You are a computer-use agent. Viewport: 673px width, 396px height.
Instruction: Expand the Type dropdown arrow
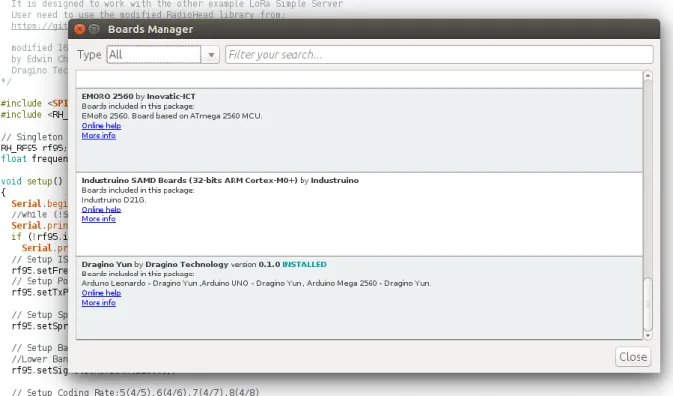(211, 55)
